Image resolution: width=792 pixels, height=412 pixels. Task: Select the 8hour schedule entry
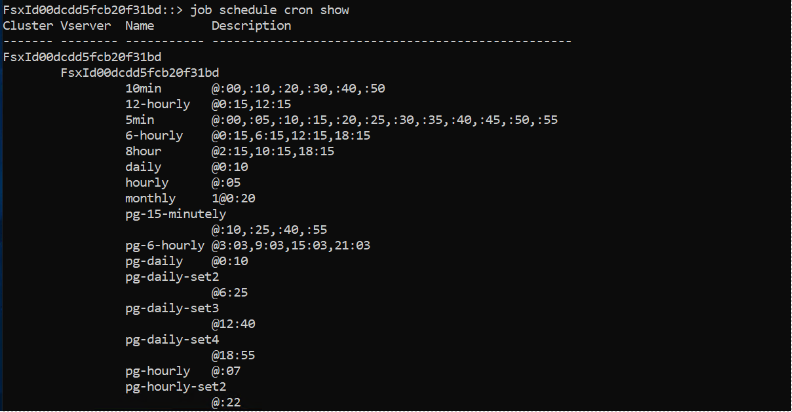pos(143,151)
